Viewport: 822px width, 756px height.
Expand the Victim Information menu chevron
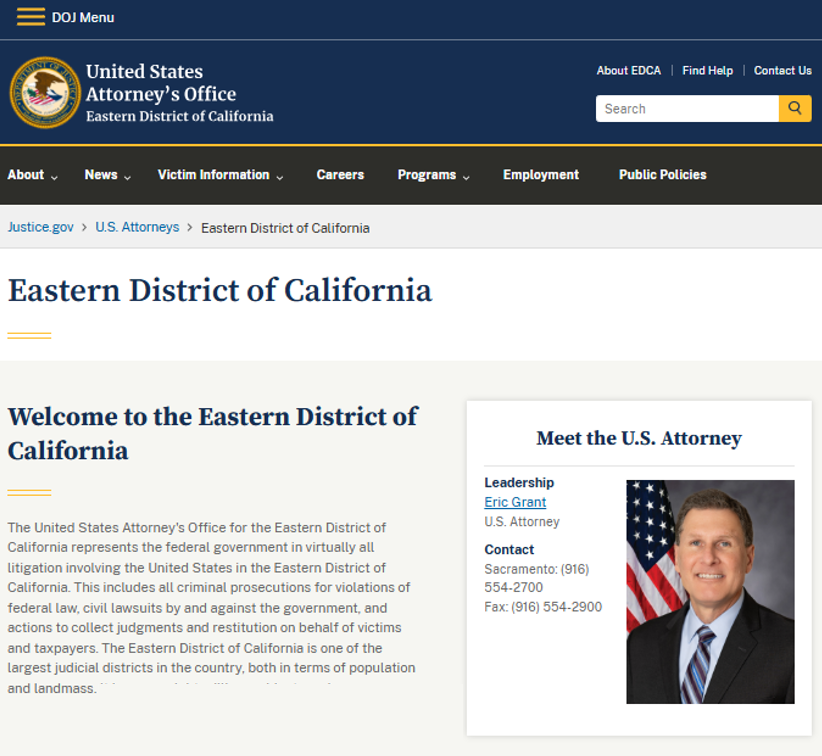280,178
